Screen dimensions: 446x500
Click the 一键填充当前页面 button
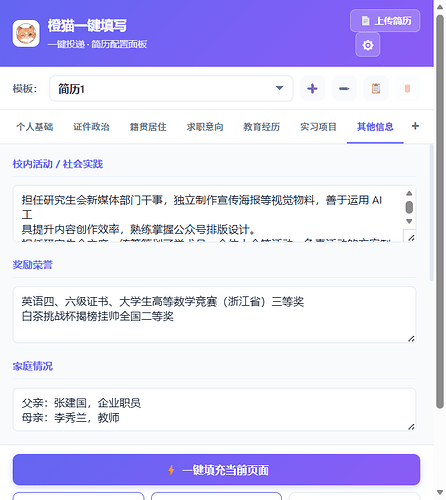pyautogui.click(x=216, y=470)
